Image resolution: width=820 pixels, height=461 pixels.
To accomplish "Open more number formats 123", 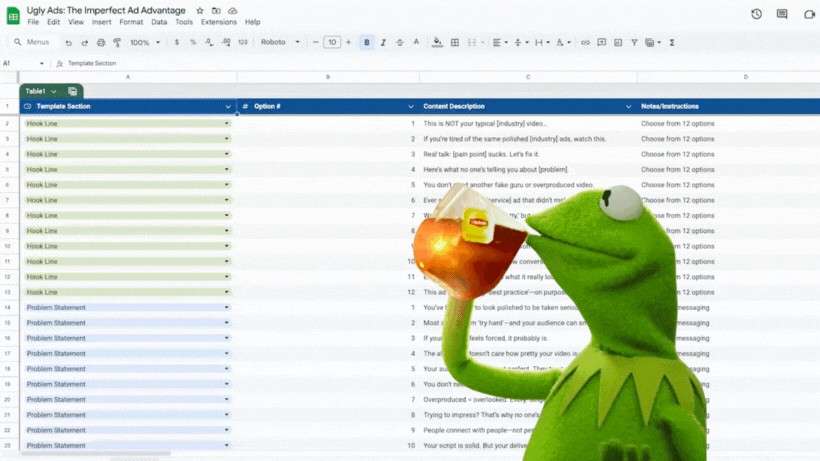I will (x=243, y=42).
